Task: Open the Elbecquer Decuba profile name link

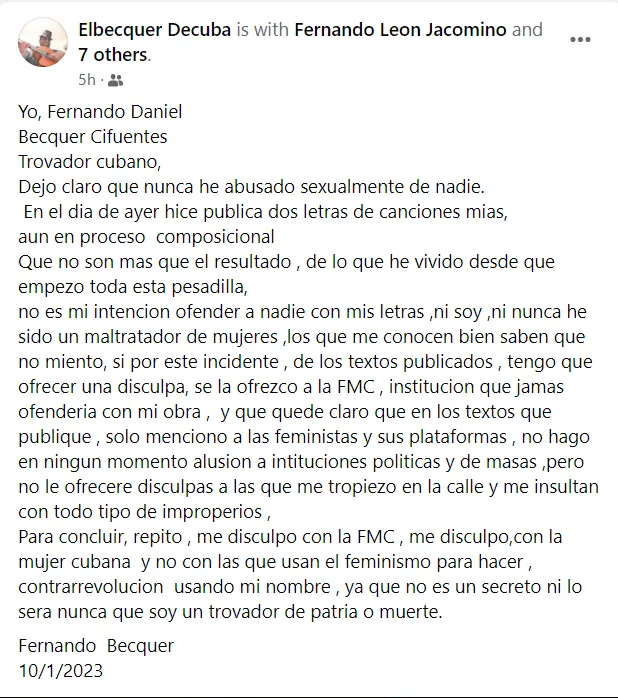Action: tap(154, 30)
